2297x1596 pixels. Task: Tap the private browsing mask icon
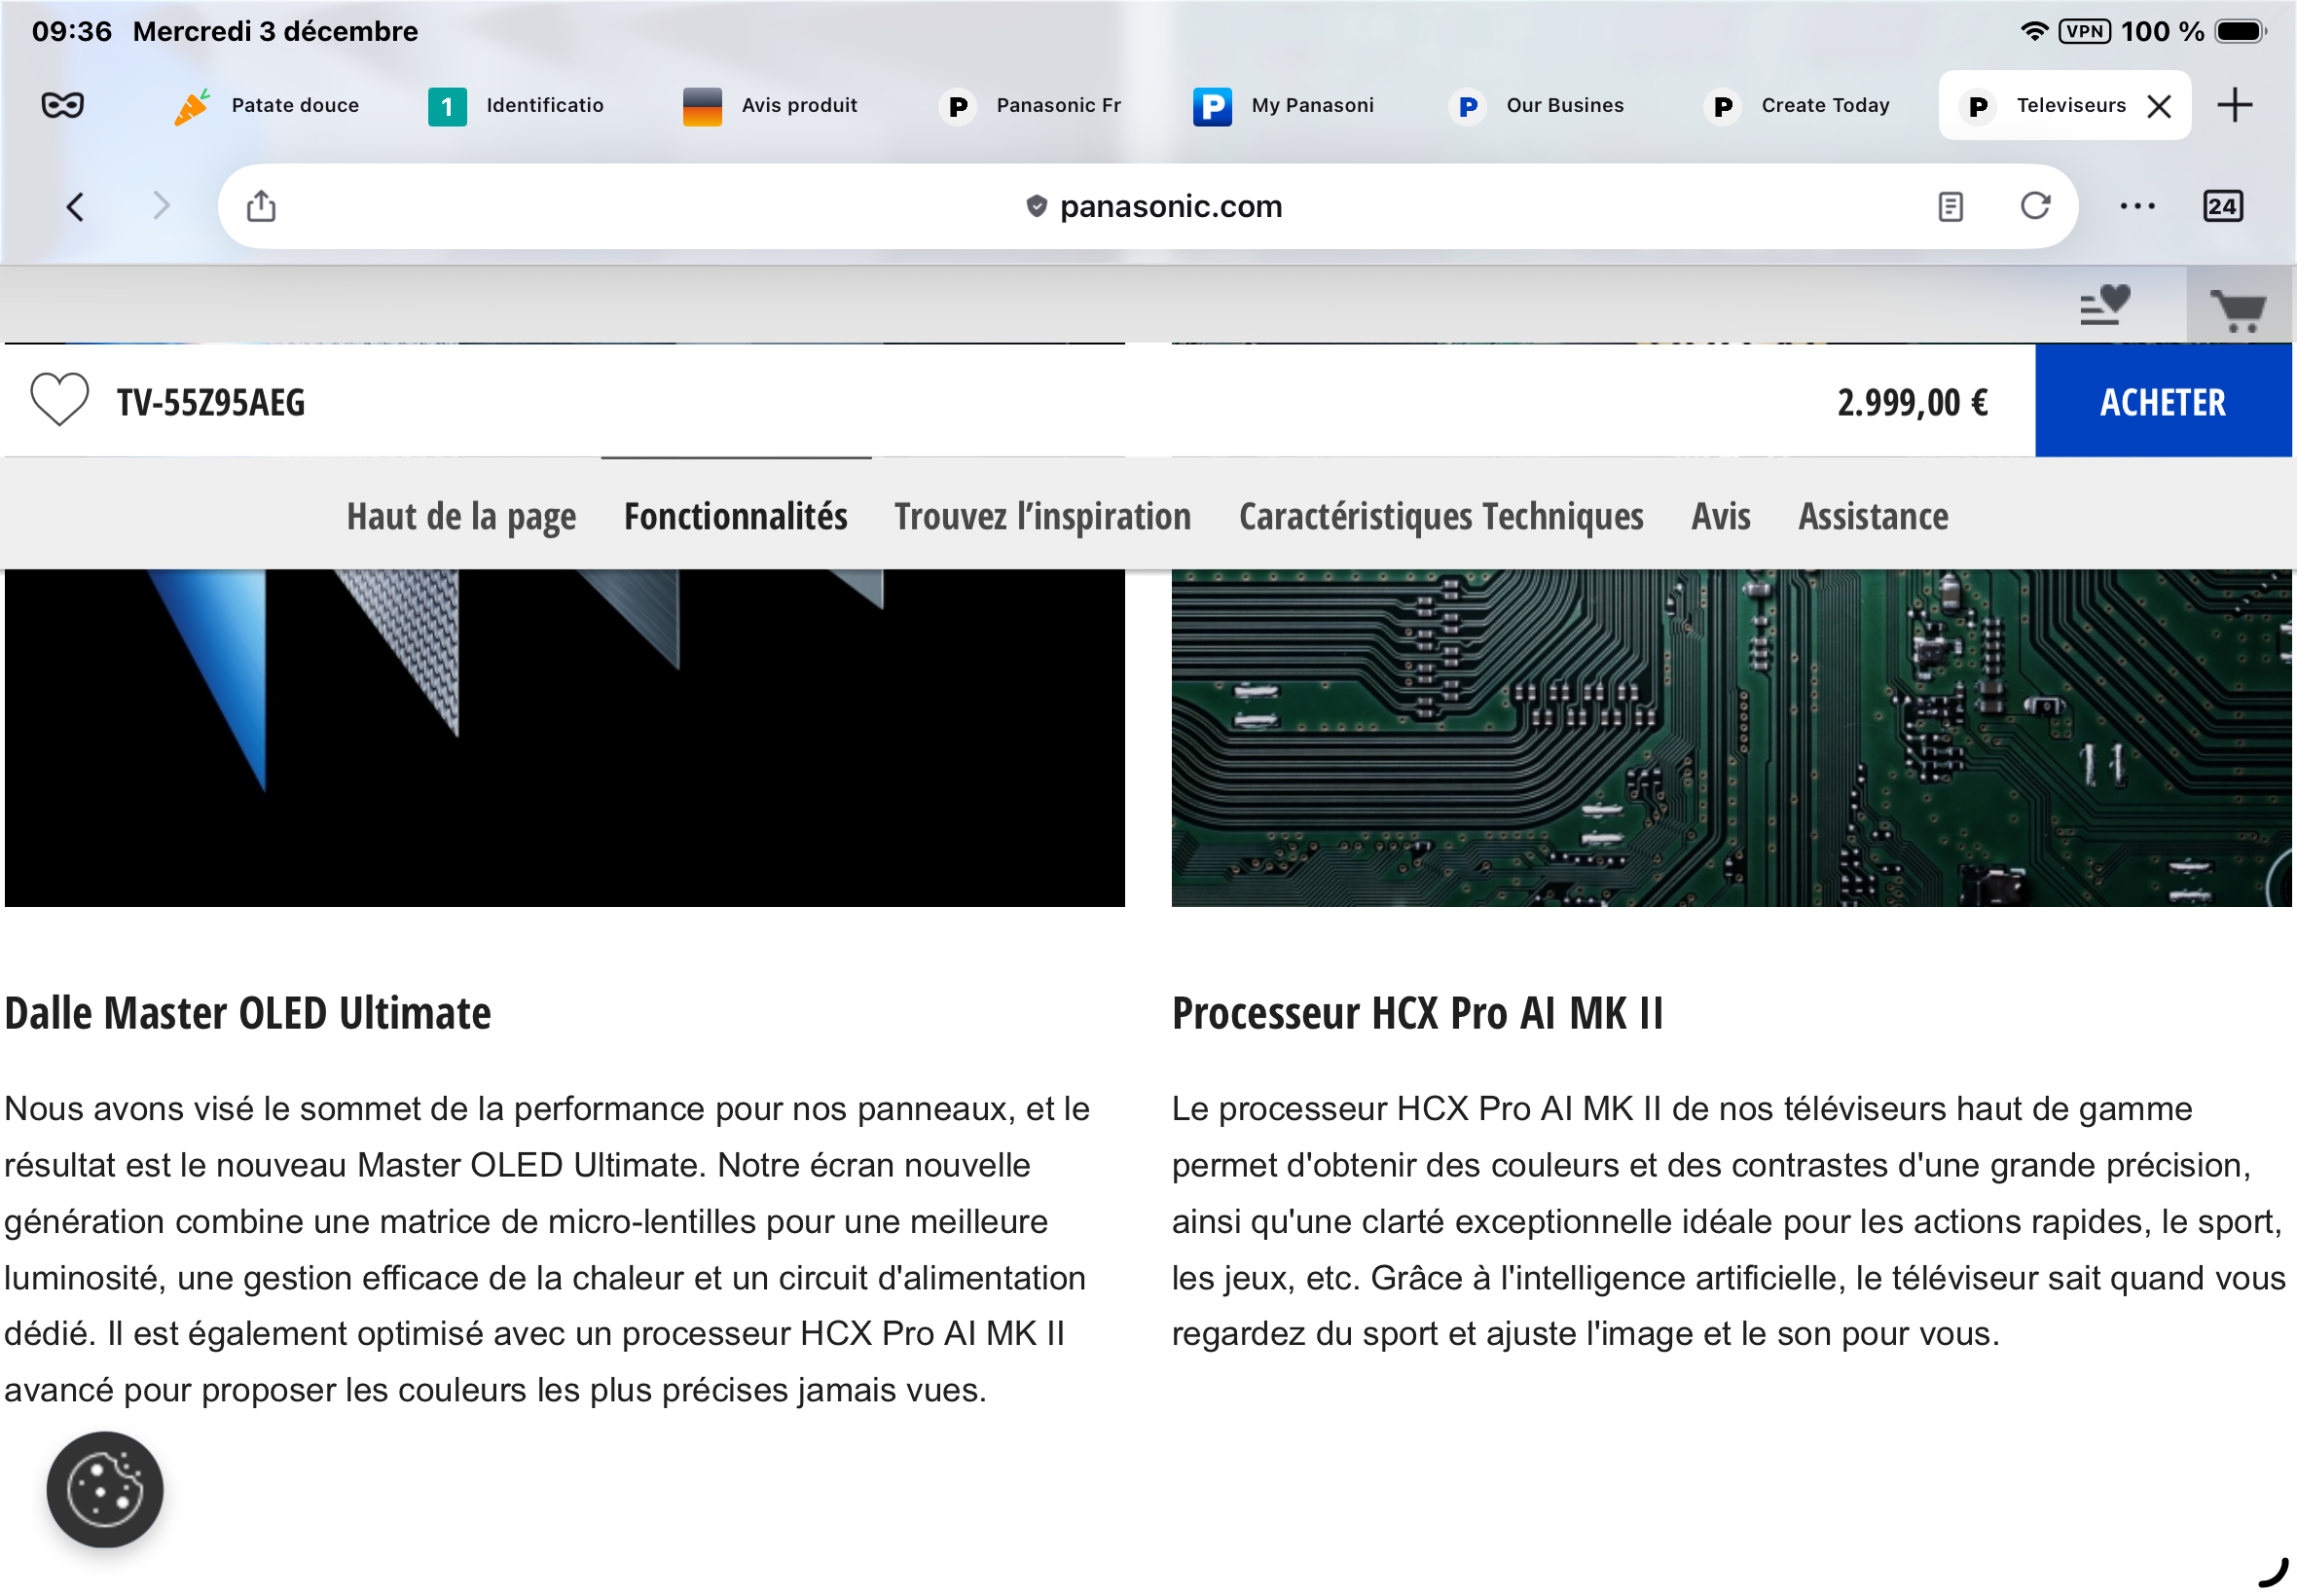[x=62, y=105]
